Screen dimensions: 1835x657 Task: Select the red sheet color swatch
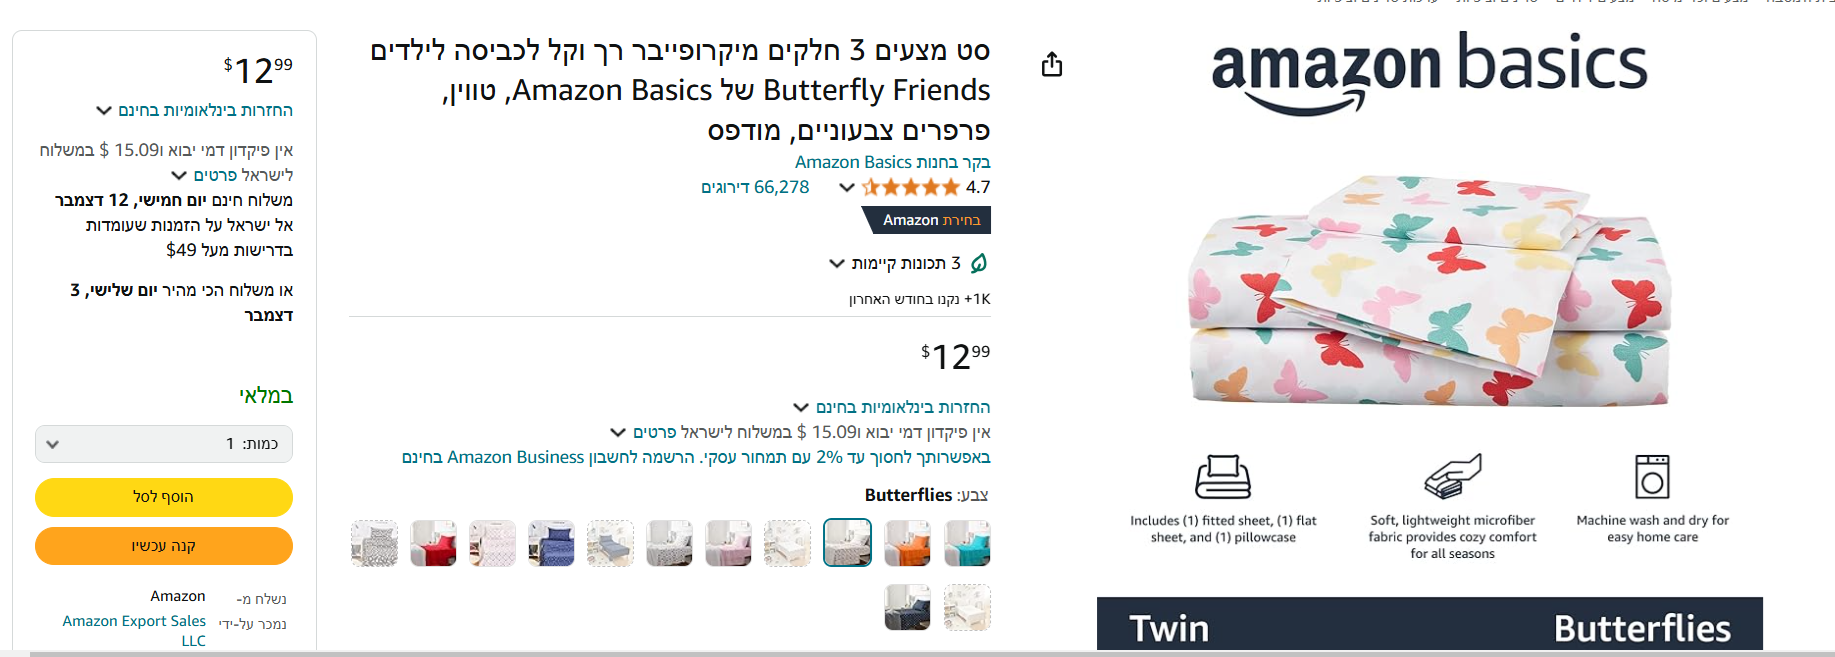tap(433, 543)
